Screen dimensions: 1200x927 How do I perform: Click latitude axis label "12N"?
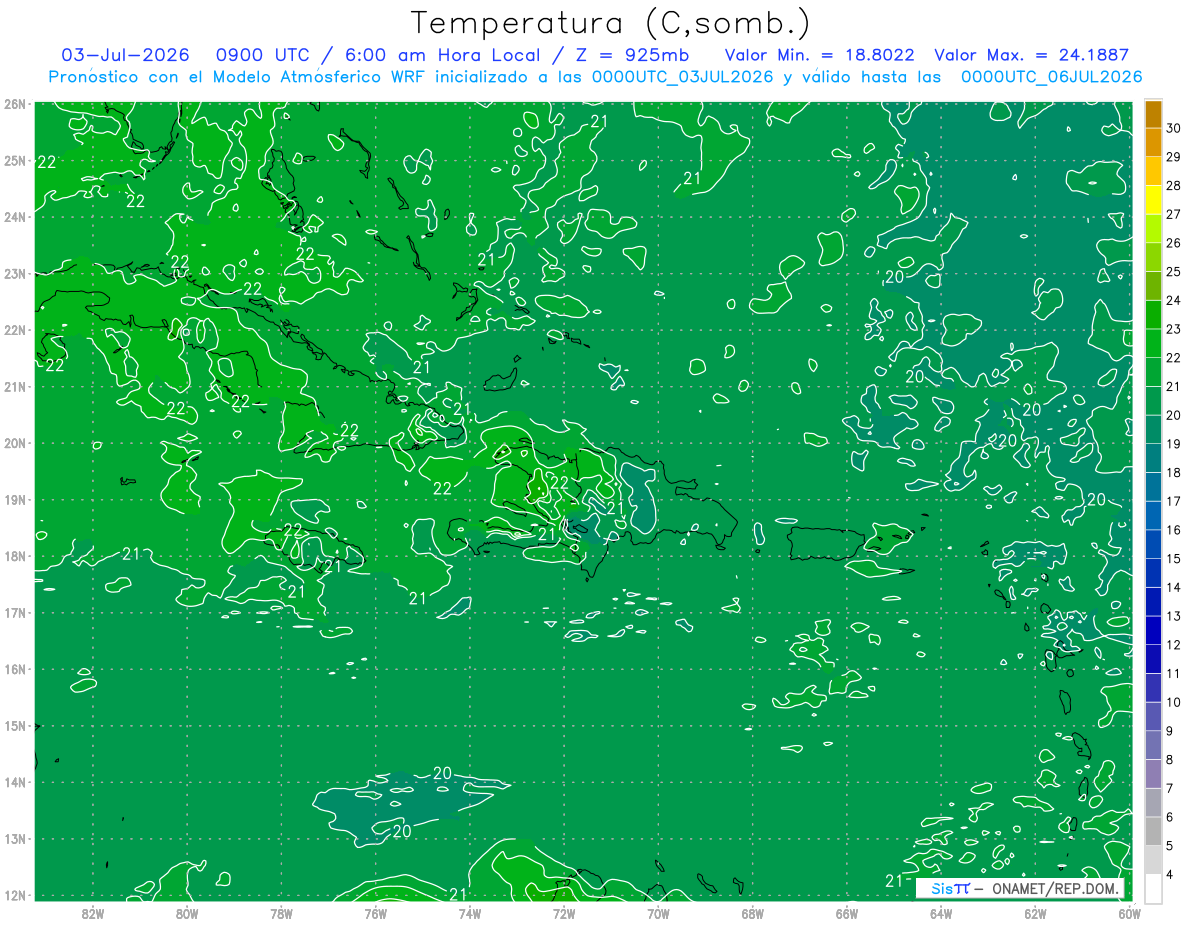point(15,895)
